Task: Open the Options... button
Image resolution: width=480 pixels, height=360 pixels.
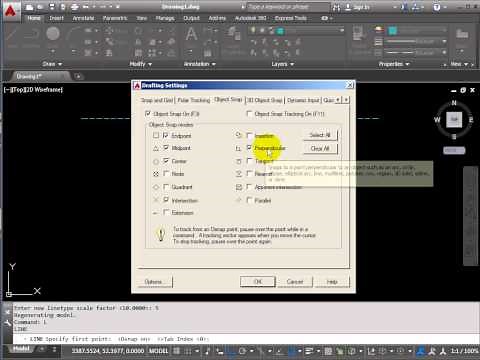Action: 155,282
